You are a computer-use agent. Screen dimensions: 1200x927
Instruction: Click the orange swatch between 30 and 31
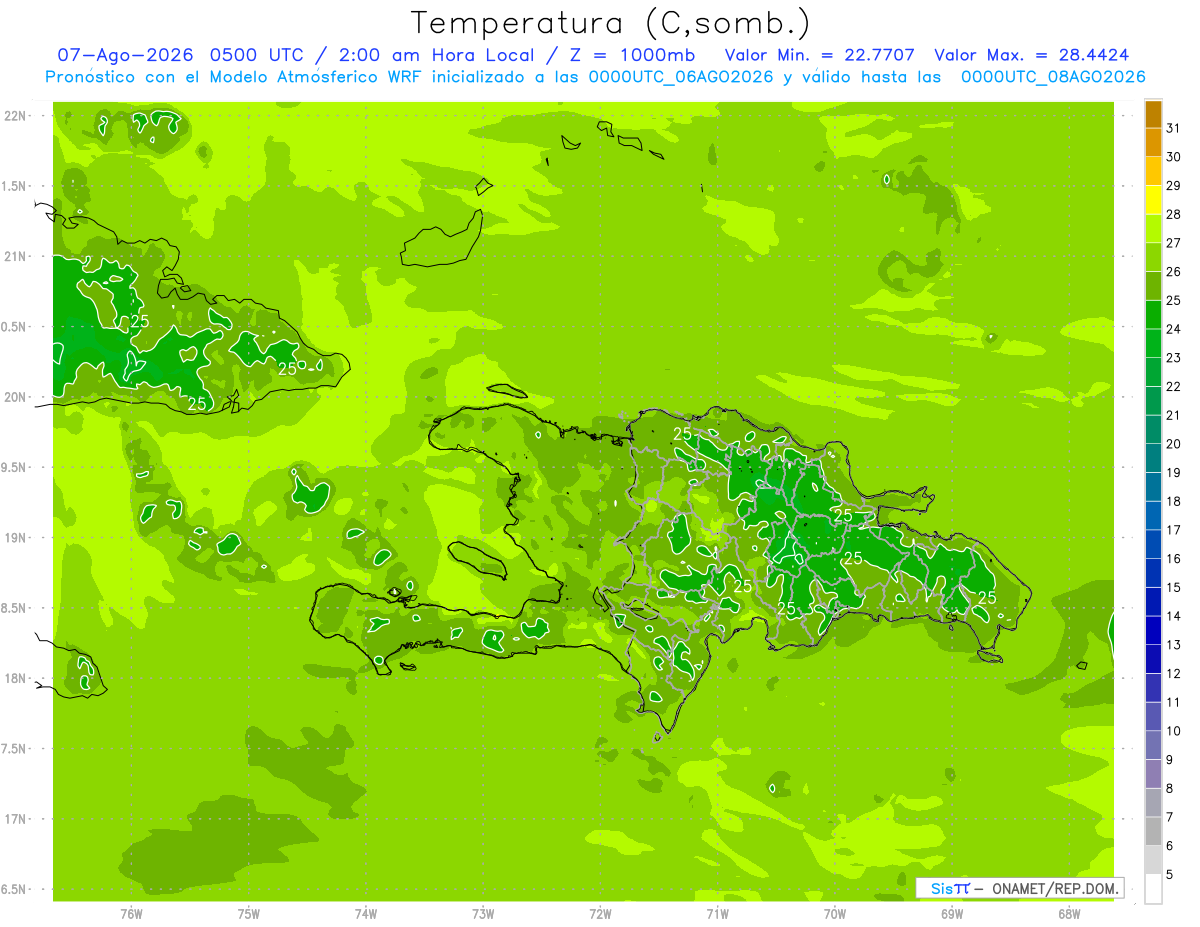[x=1153, y=143]
